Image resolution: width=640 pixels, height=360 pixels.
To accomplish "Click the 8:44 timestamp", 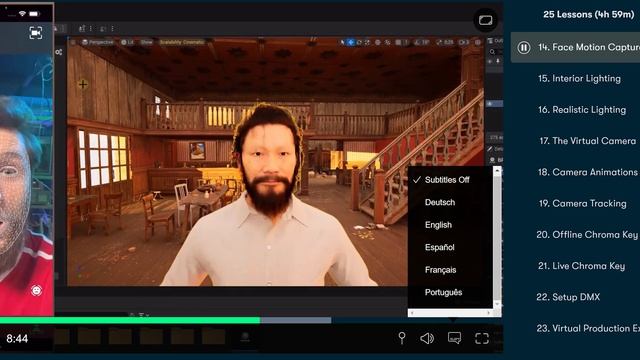I will tap(17, 338).
